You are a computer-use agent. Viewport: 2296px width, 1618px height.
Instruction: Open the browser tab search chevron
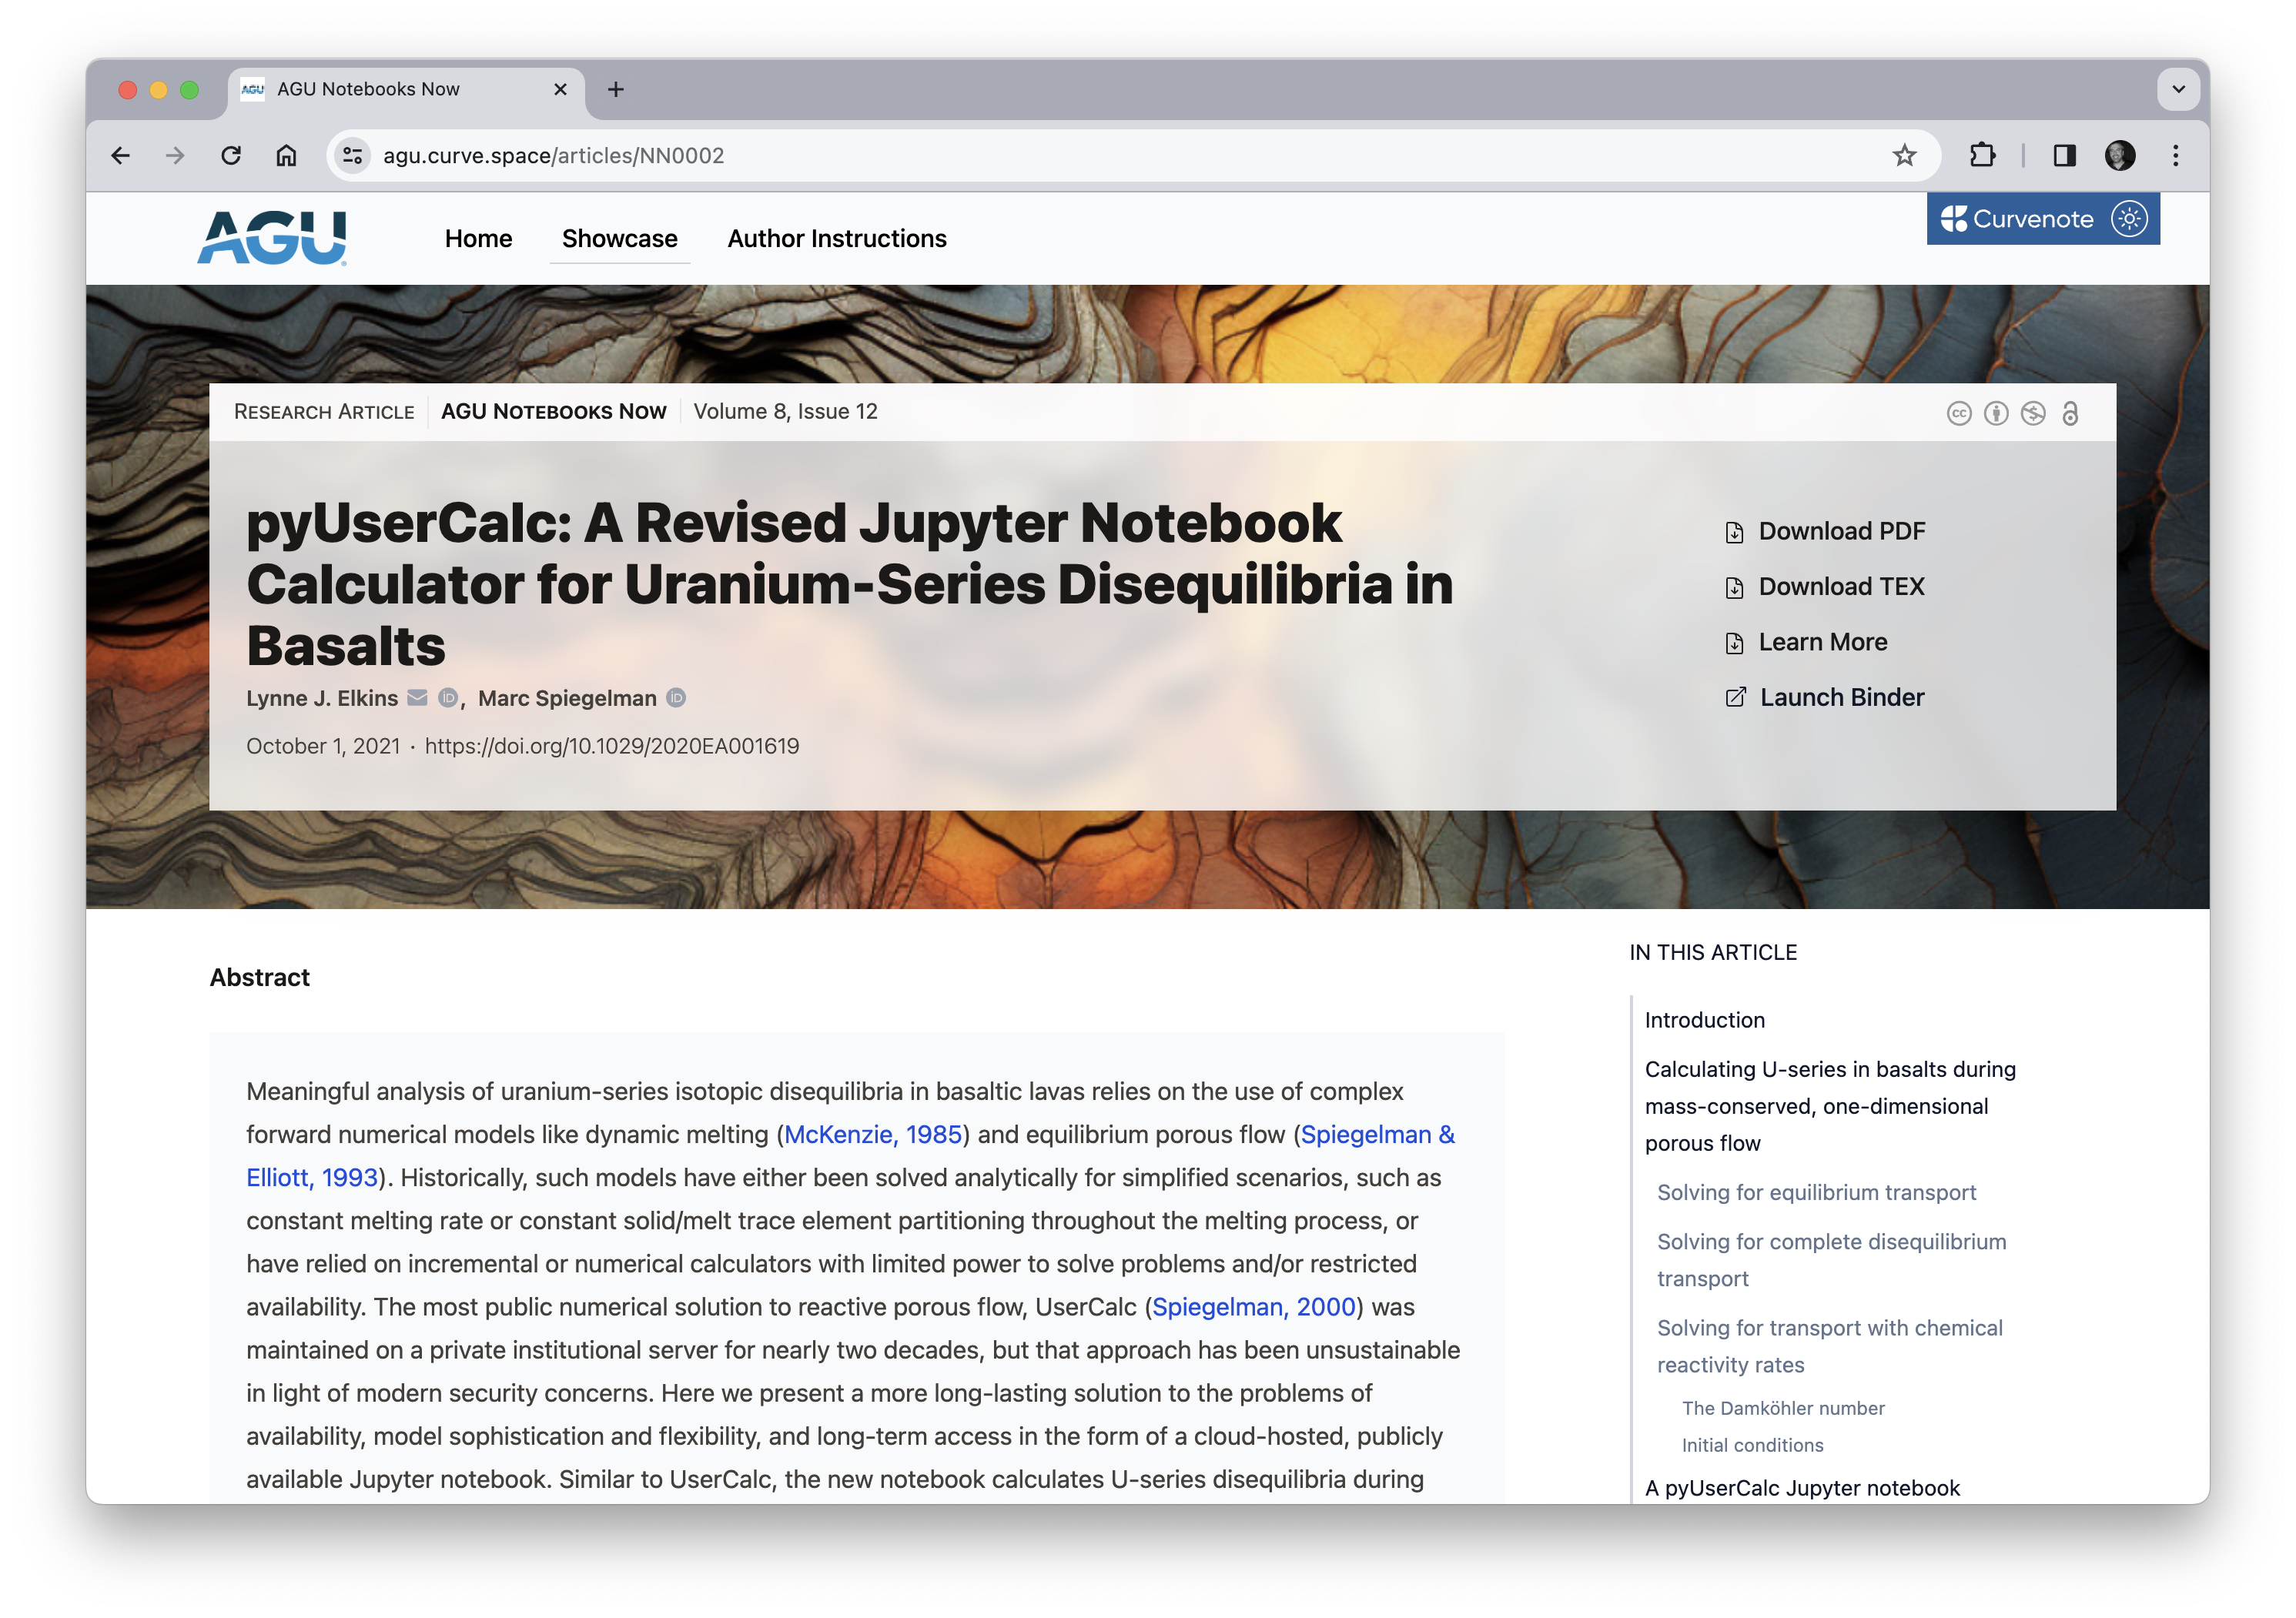[2178, 89]
